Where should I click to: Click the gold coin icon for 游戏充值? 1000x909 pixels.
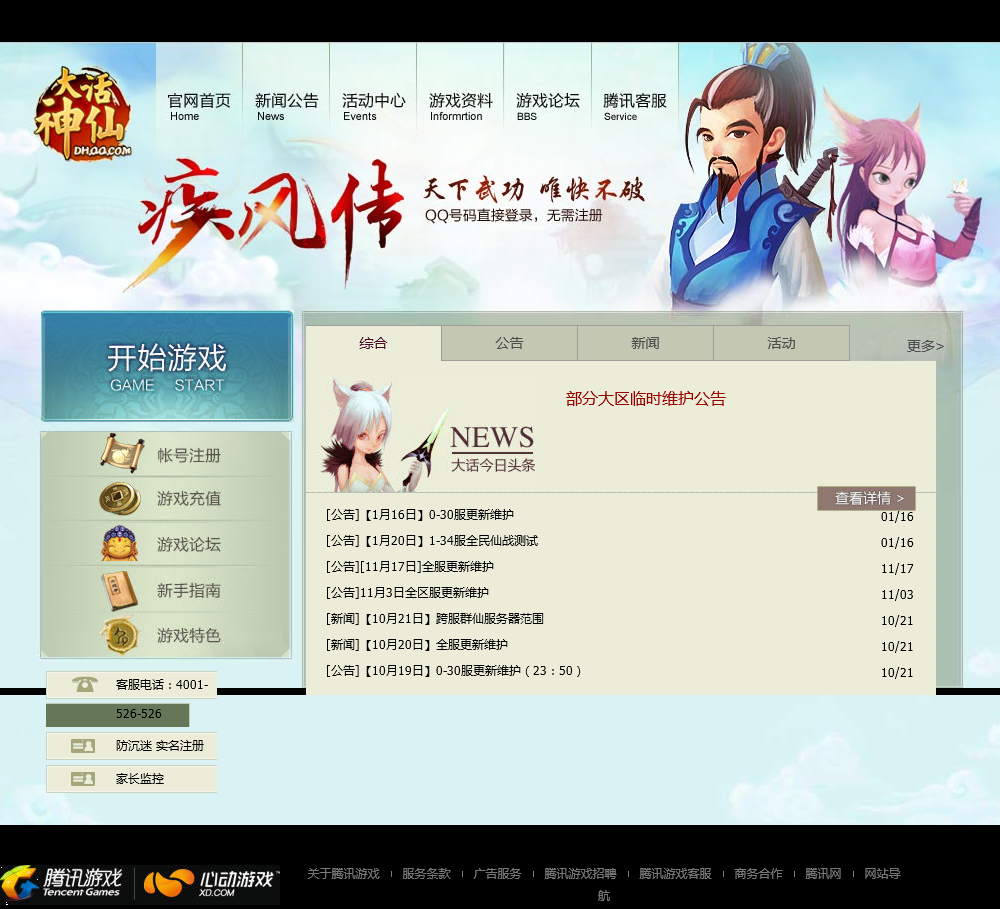click(120, 498)
